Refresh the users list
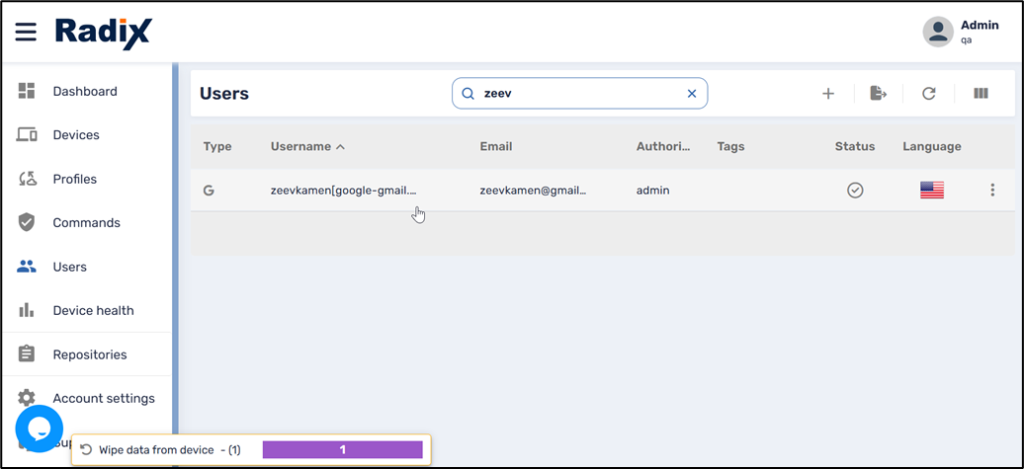 pos(929,94)
